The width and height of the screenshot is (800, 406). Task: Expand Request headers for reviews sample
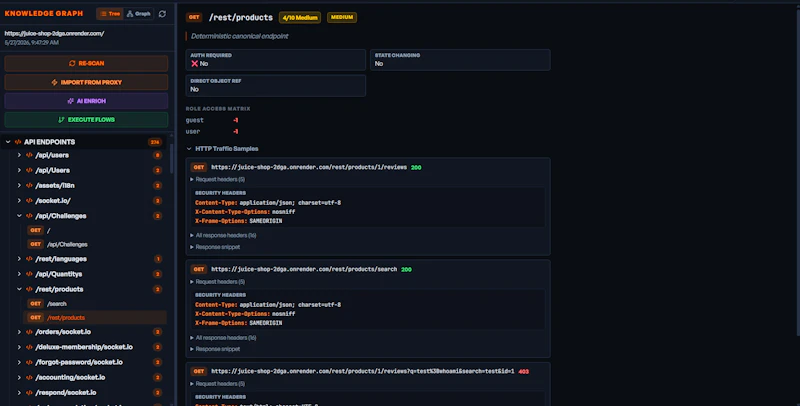[218, 180]
